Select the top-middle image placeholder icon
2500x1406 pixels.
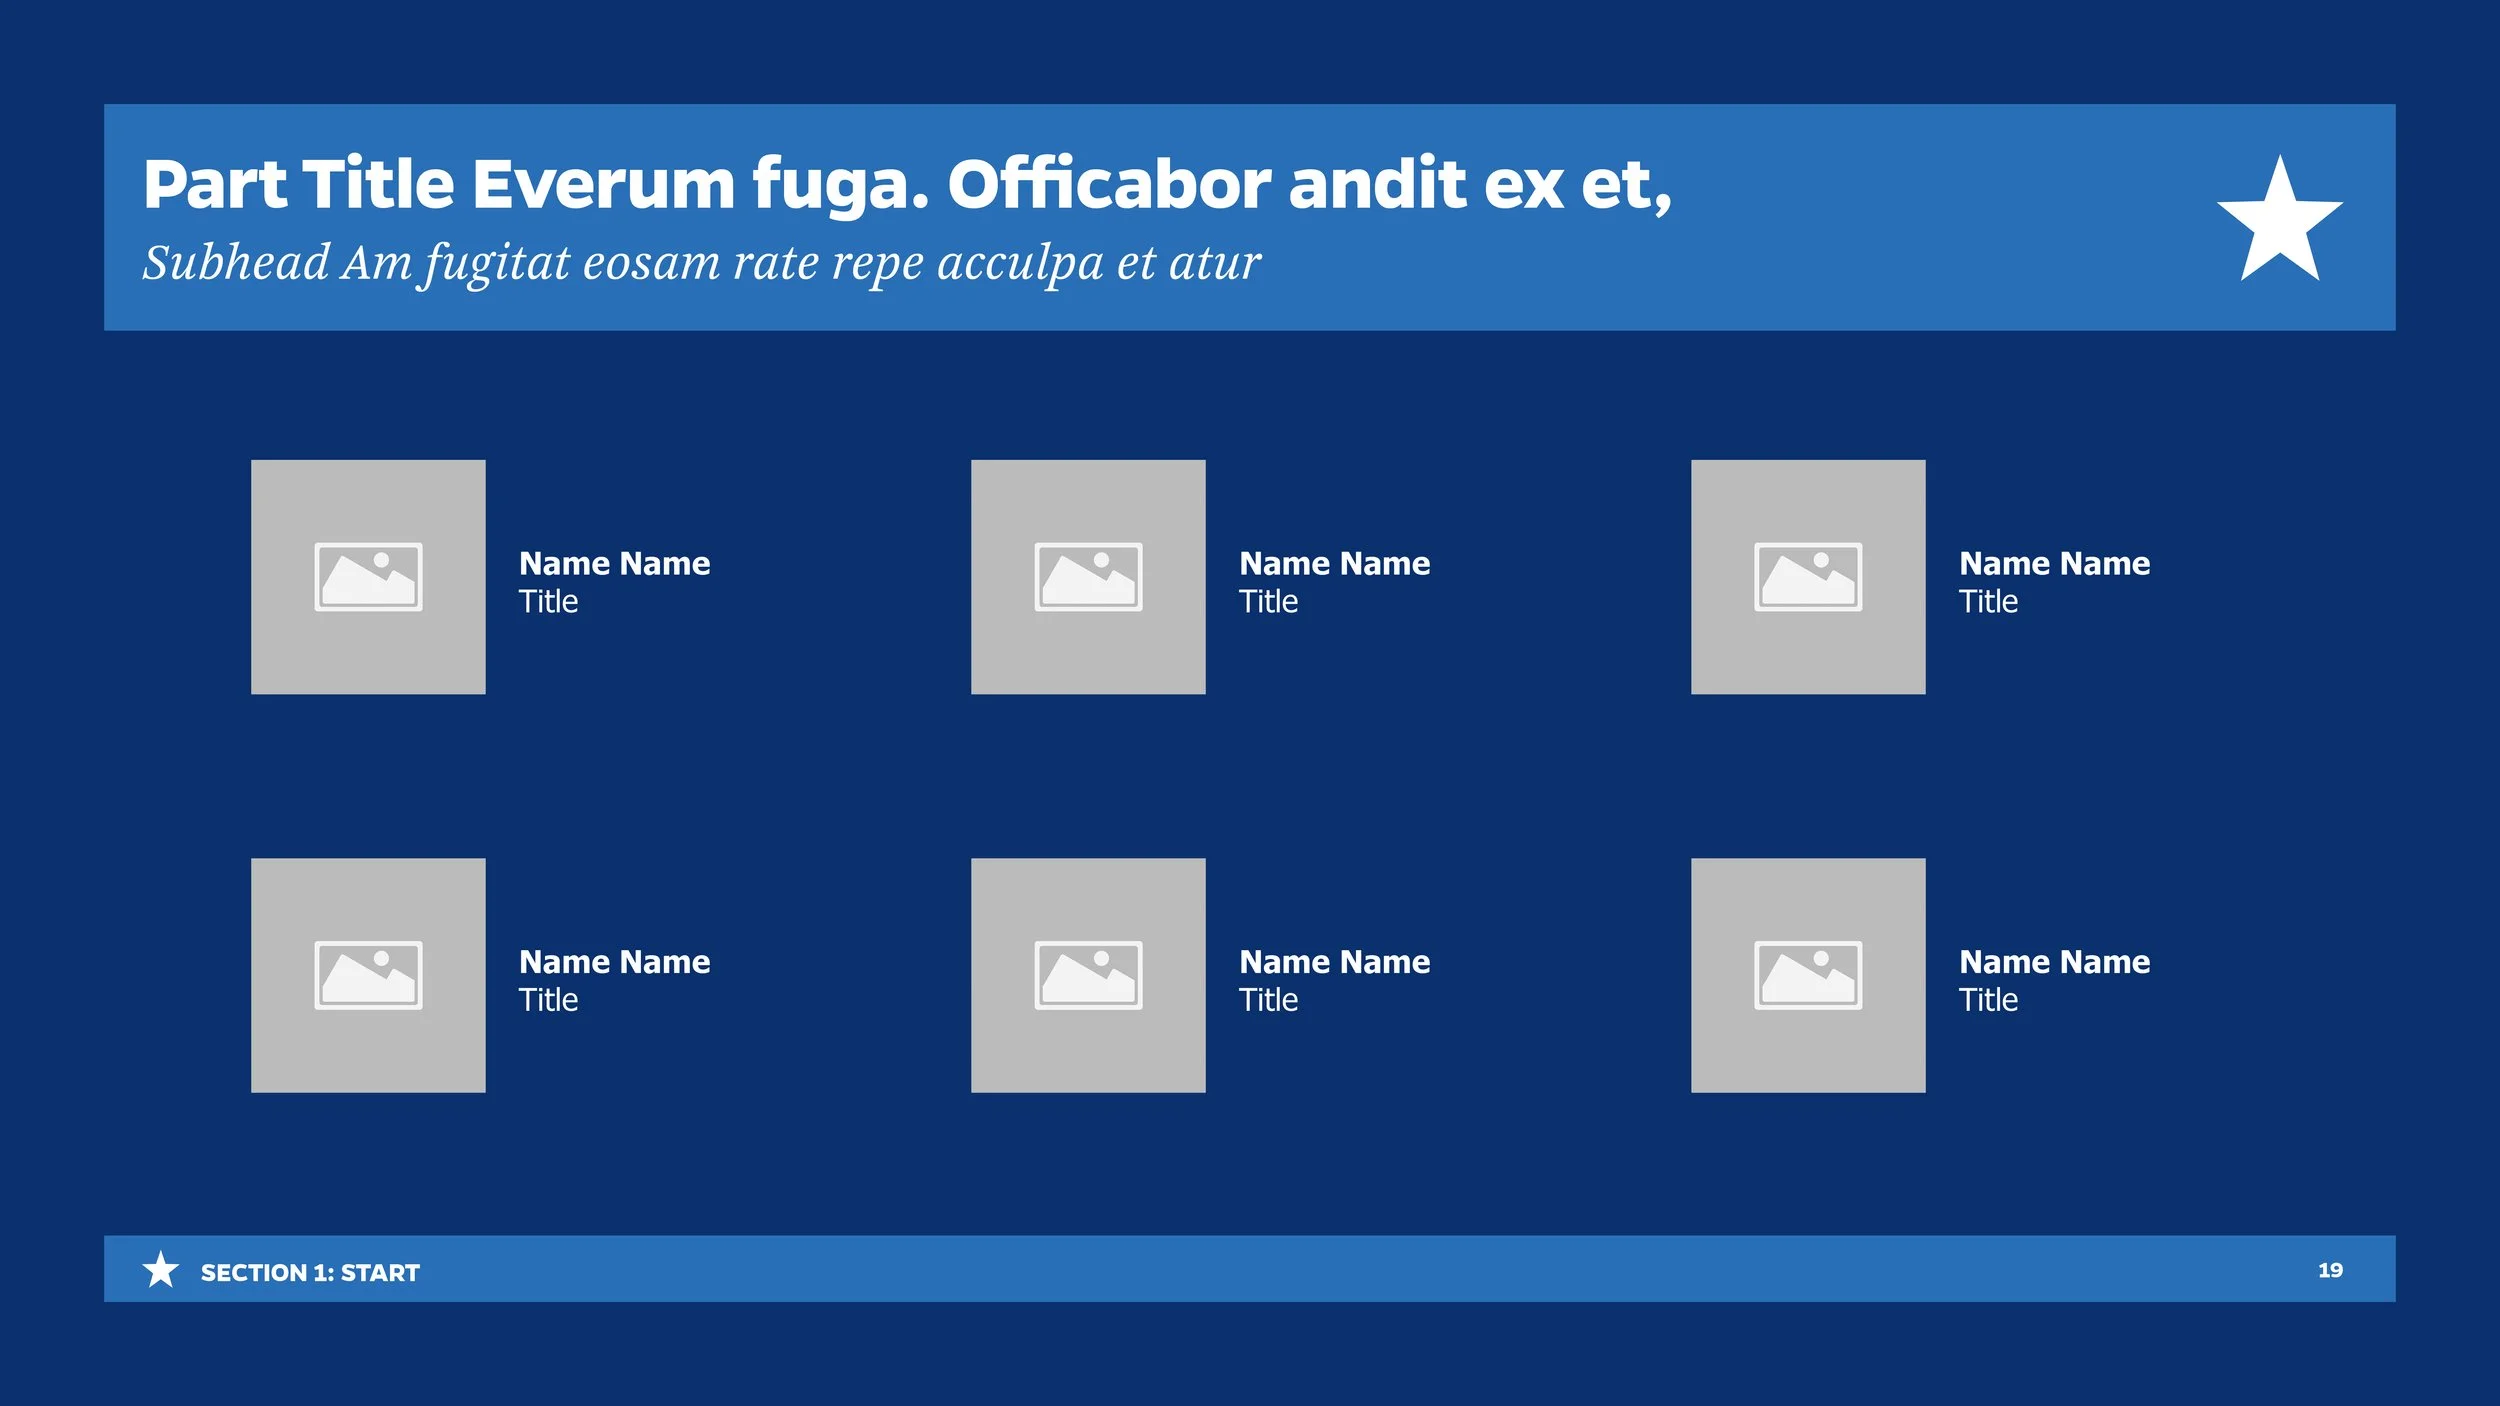point(1088,577)
